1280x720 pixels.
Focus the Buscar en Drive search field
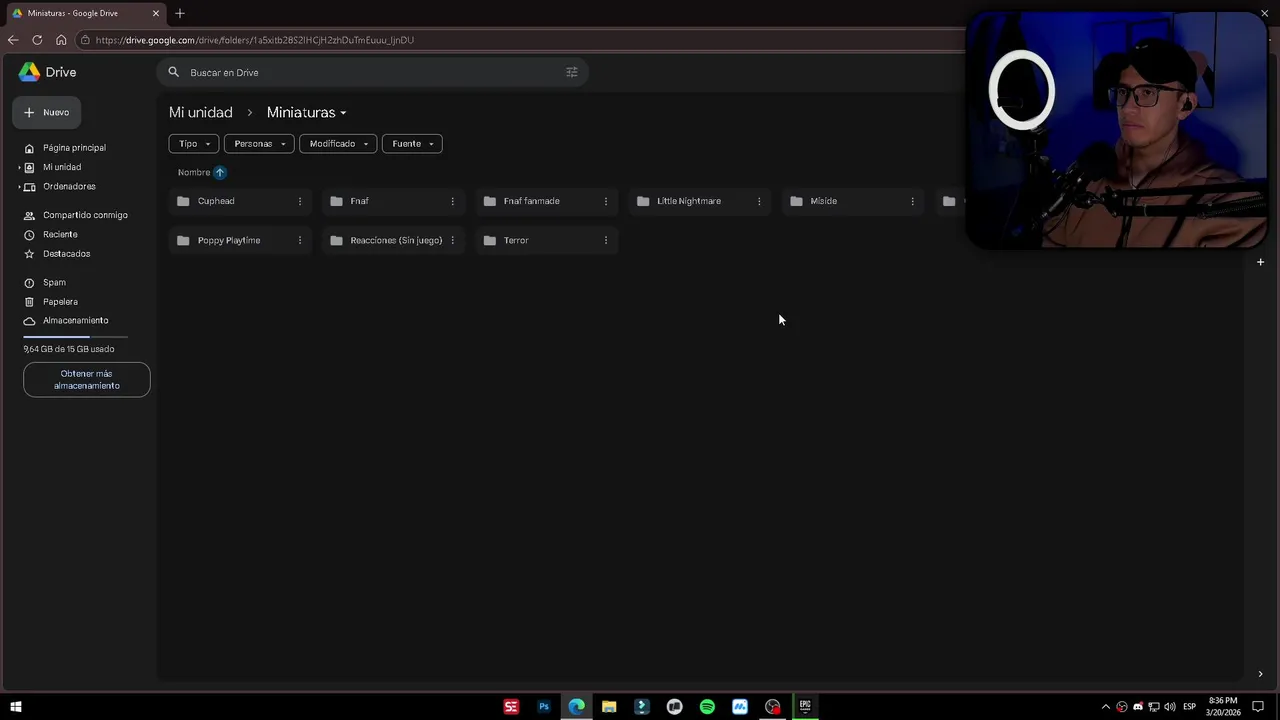click(370, 72)
